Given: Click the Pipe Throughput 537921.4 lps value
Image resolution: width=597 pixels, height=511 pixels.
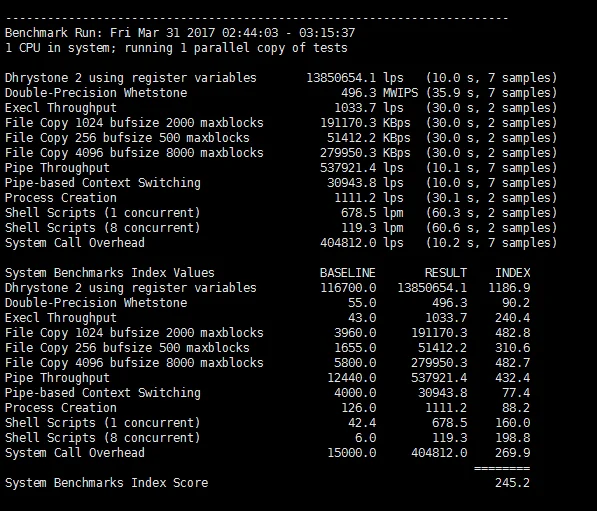Looking at the screenshot, I should click(361, 168).
